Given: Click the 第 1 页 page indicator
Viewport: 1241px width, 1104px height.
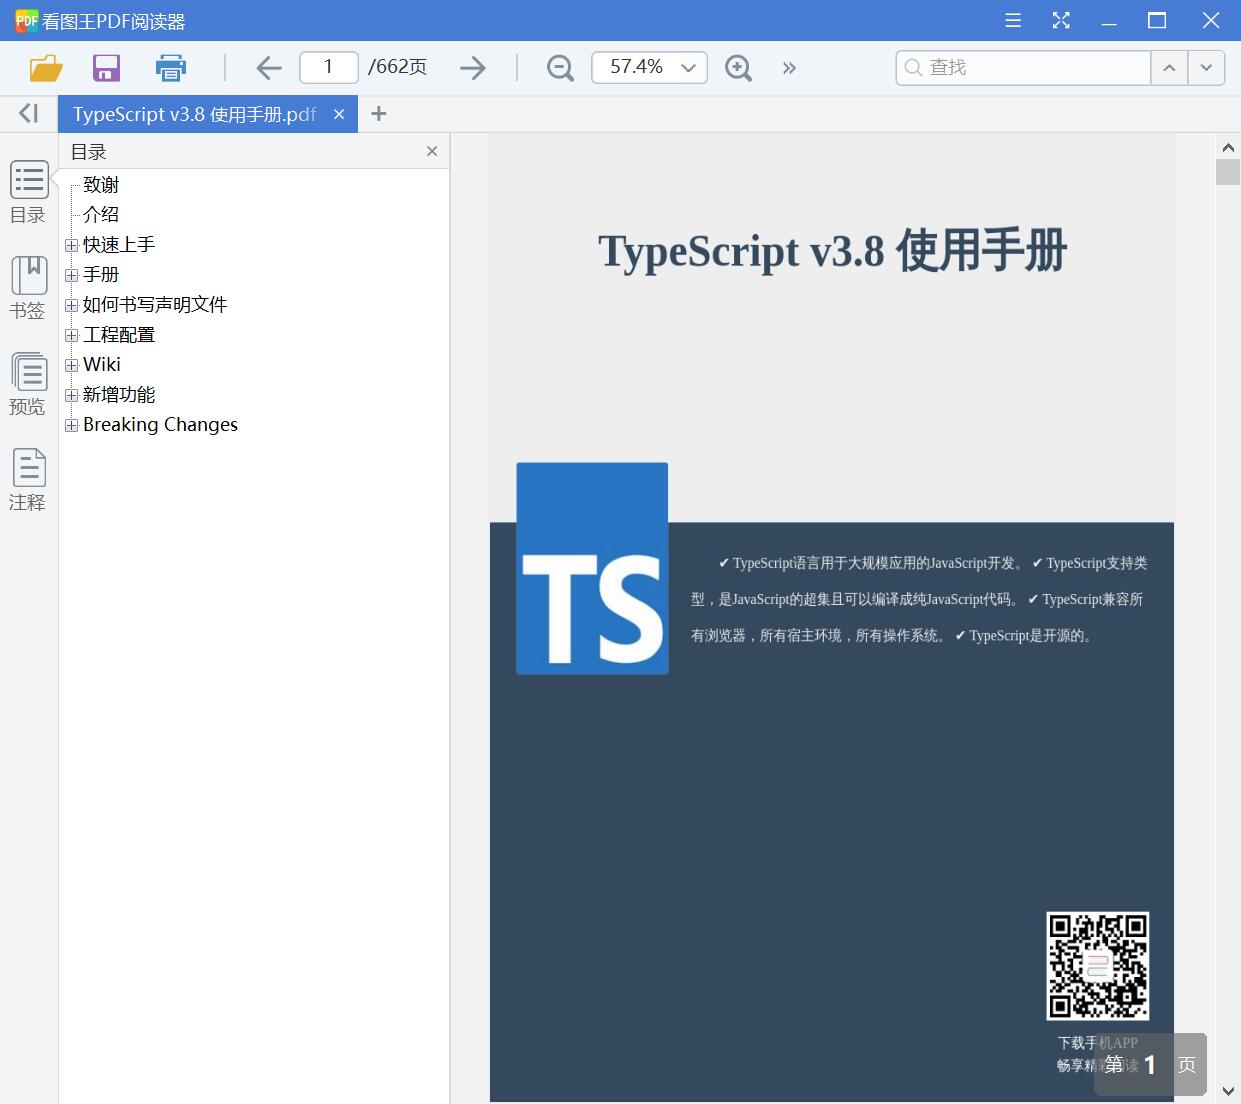Looking at the screenshot, I should (1150, 1065).
